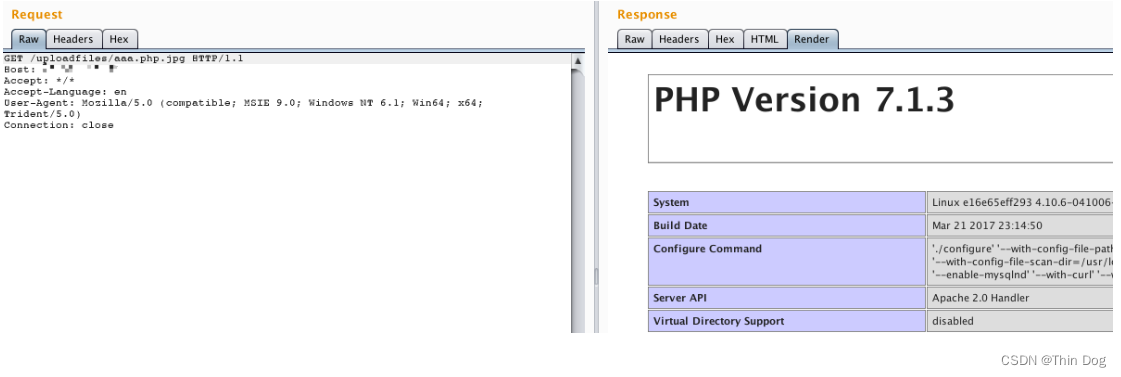Click the System row label
Screen dimensions: 1121x377
786,202
